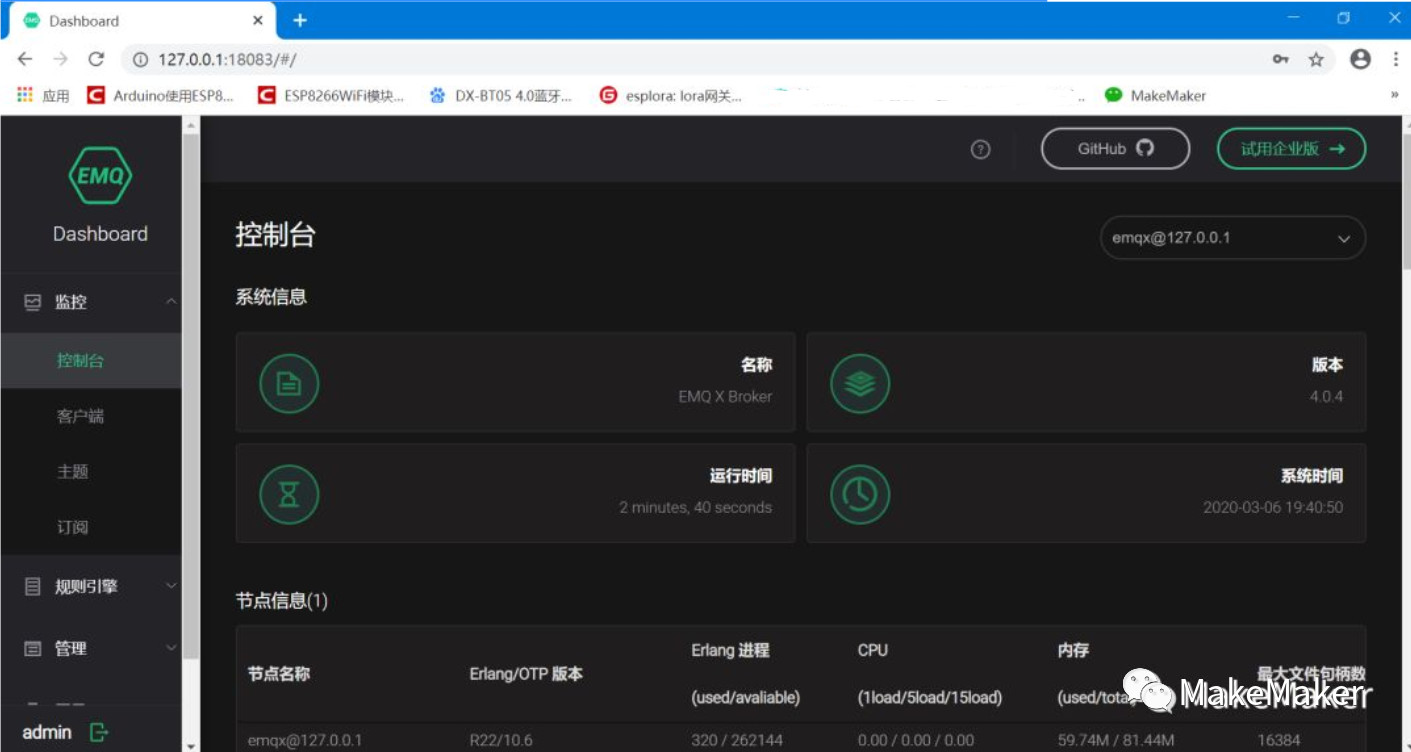Click the 试用企业版 button
Screen dimensions: 1411x752
click(x=1290, y=149)
